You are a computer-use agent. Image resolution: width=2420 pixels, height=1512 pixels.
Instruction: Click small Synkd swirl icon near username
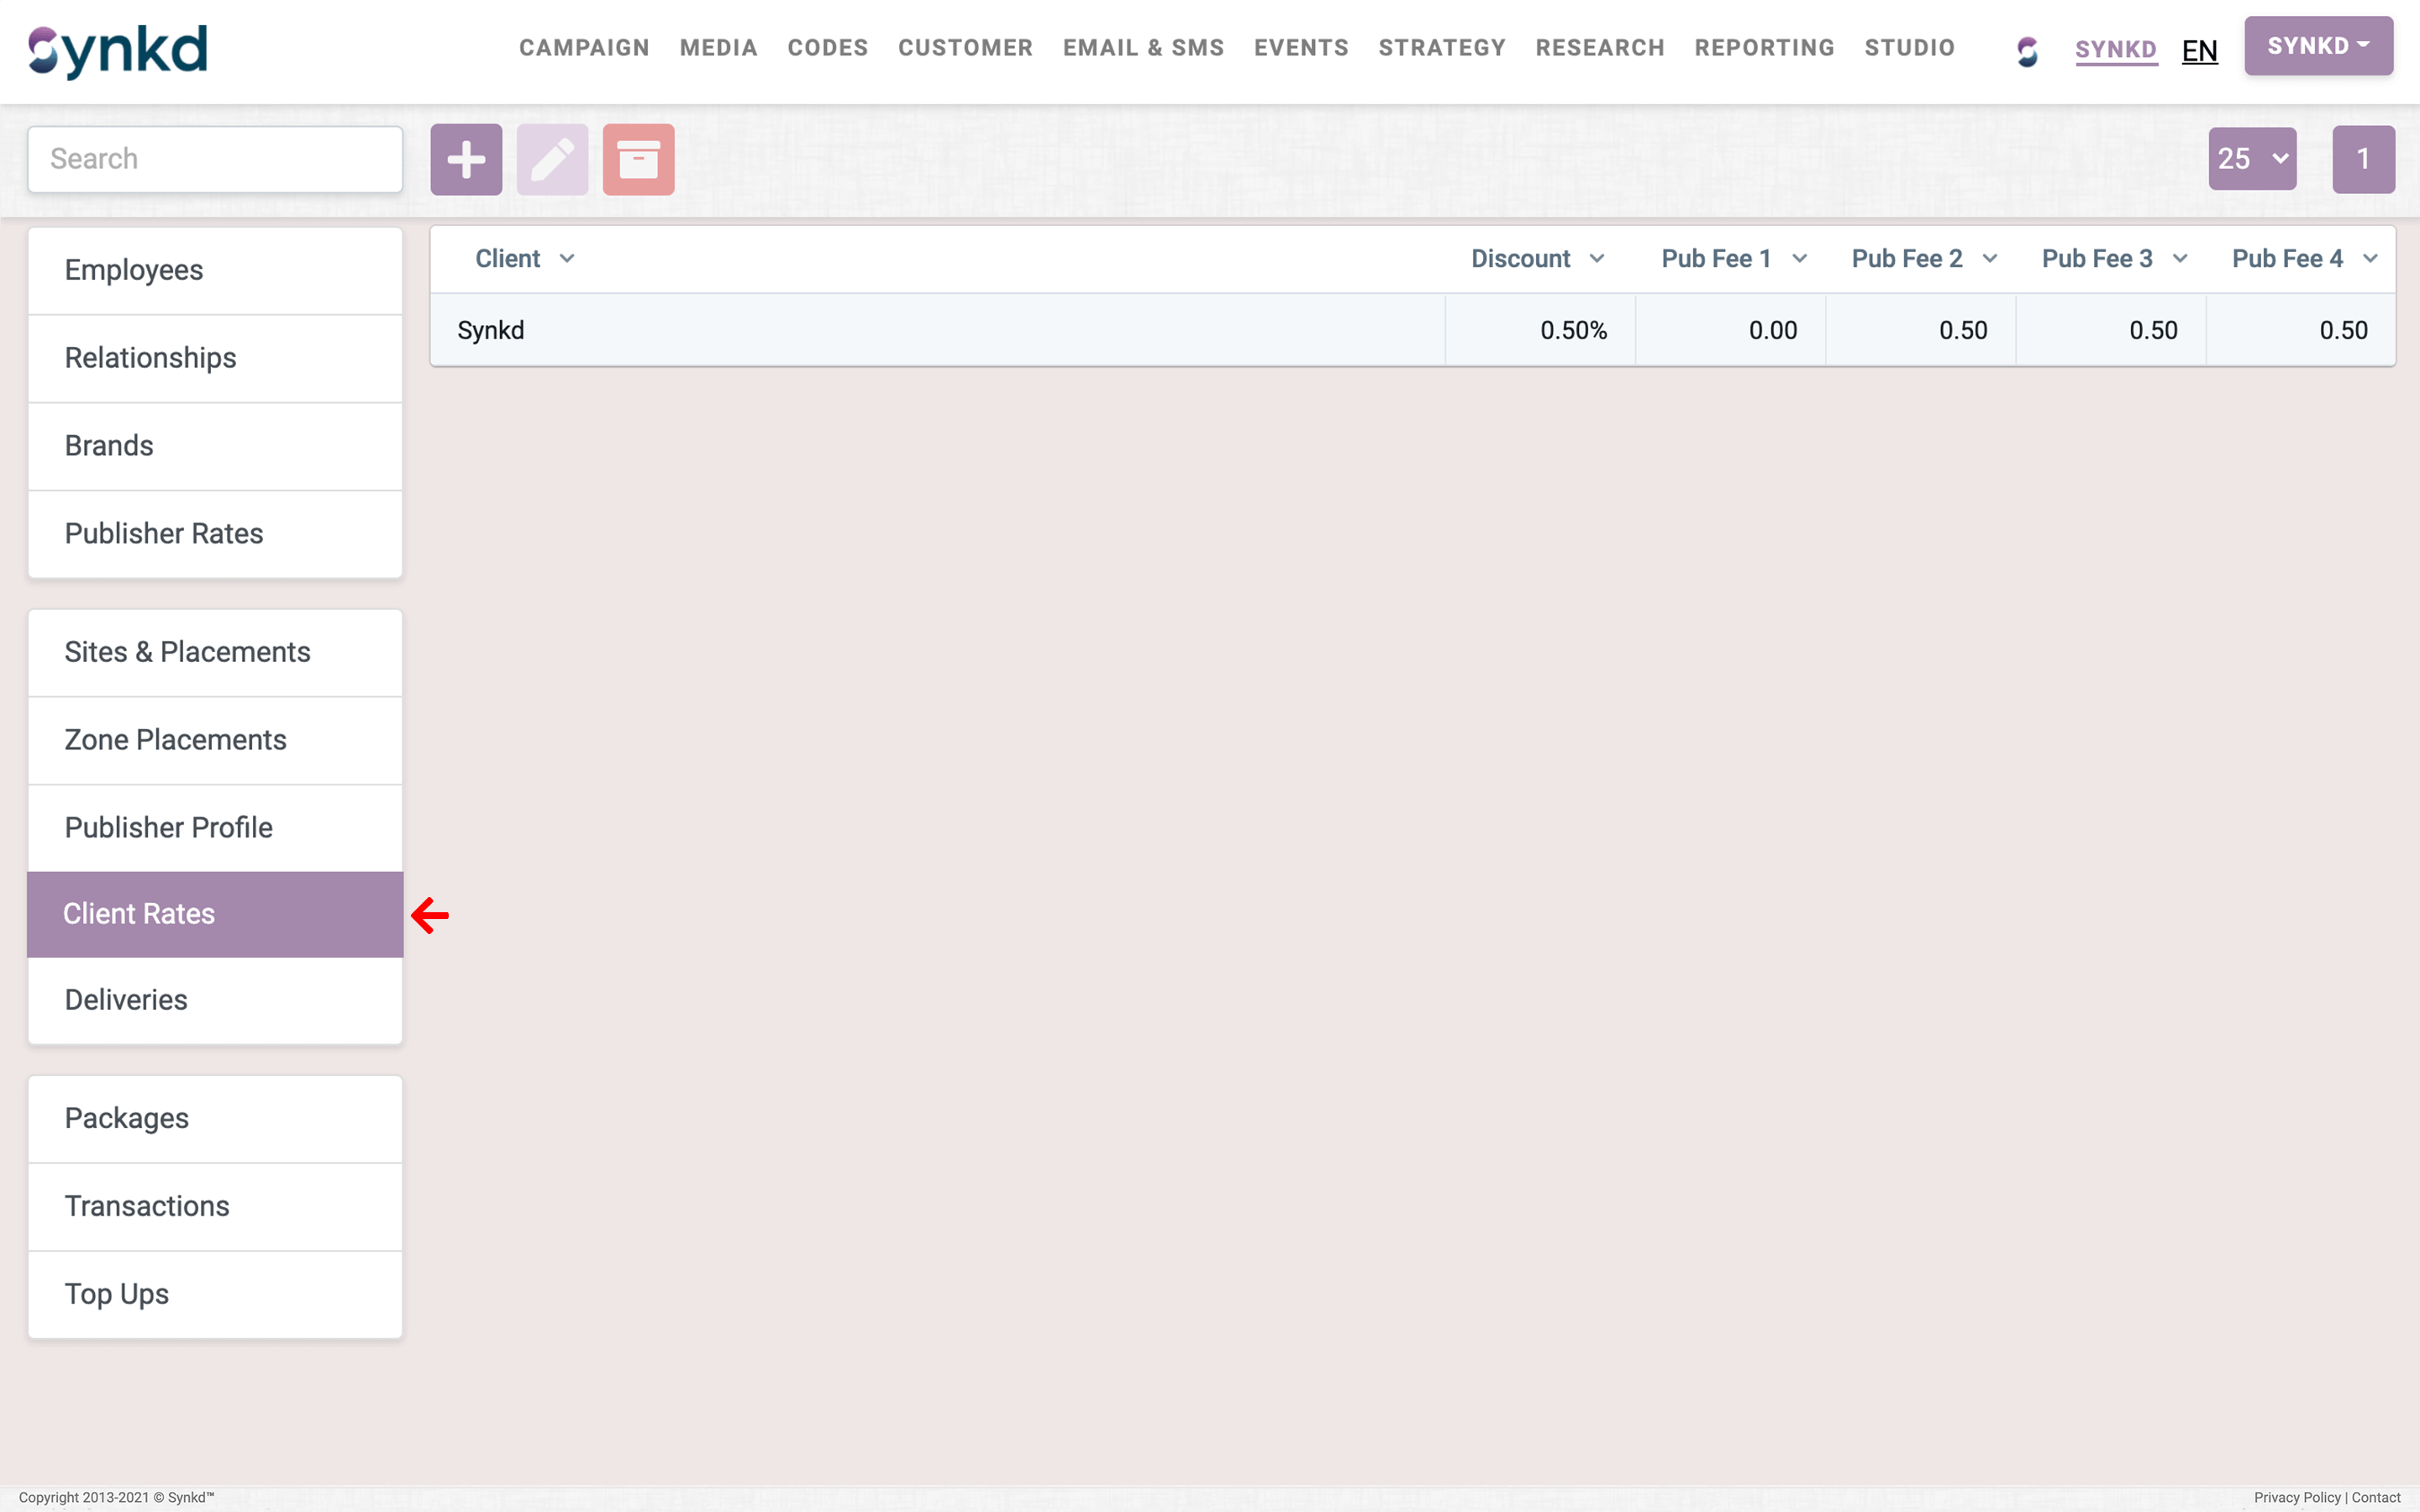click(2027, 50)
